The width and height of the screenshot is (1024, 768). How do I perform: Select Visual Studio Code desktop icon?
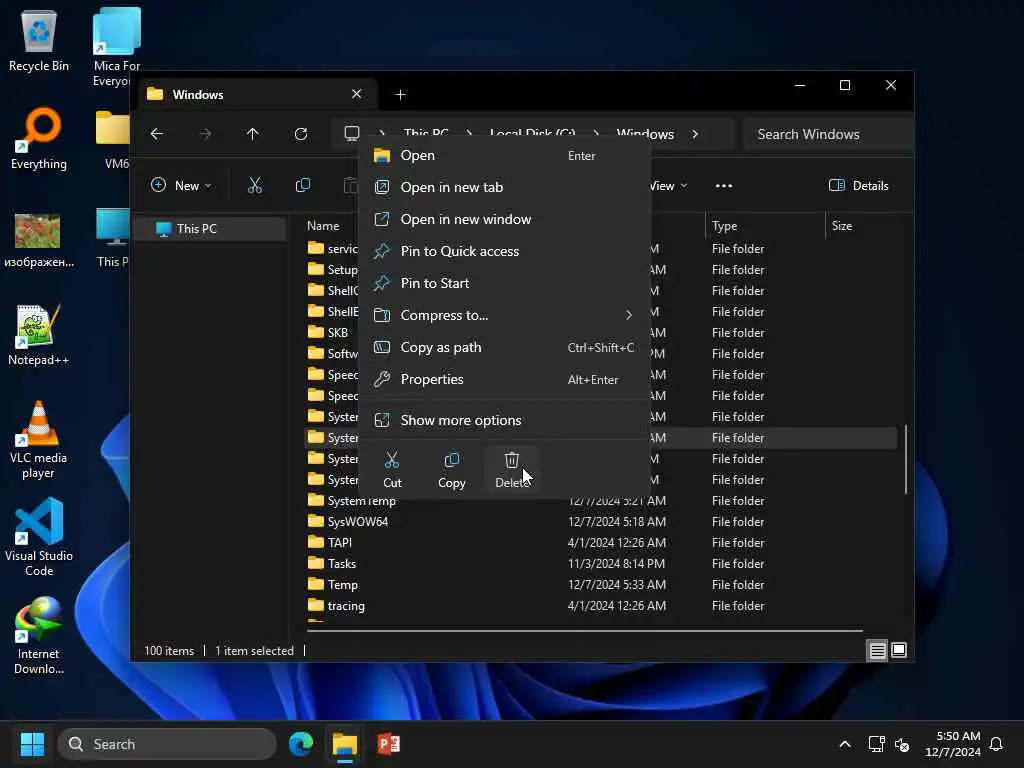(39, 537)
